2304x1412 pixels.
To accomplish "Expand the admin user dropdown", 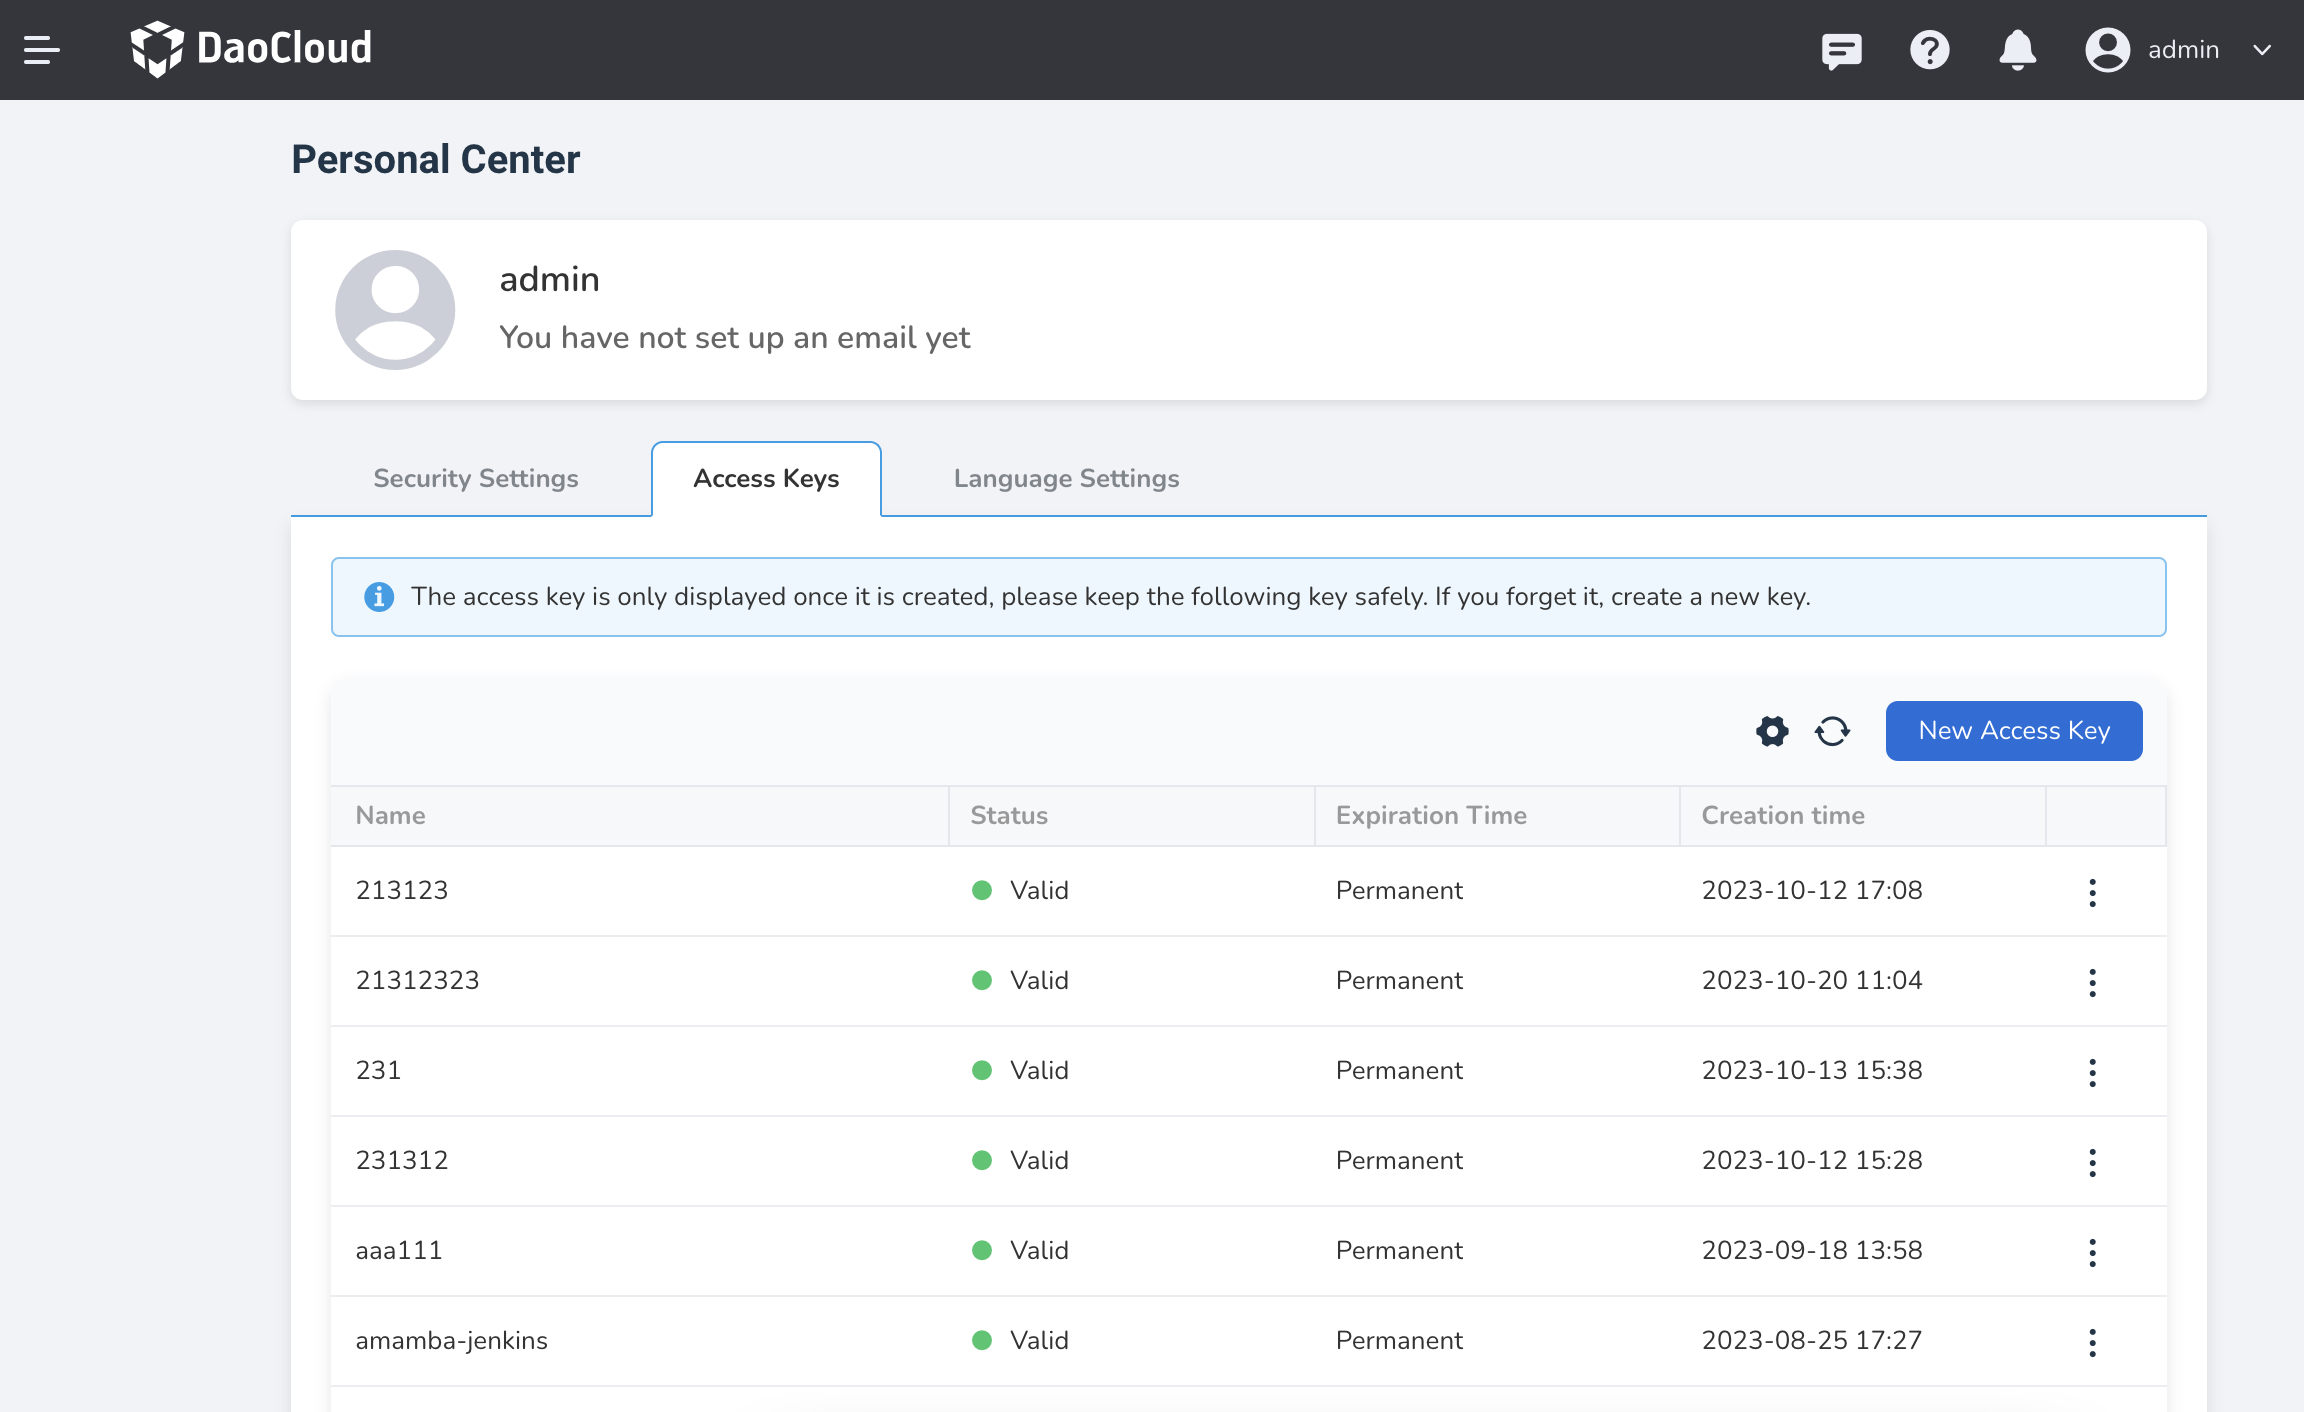I will (x=2262, y=49).
